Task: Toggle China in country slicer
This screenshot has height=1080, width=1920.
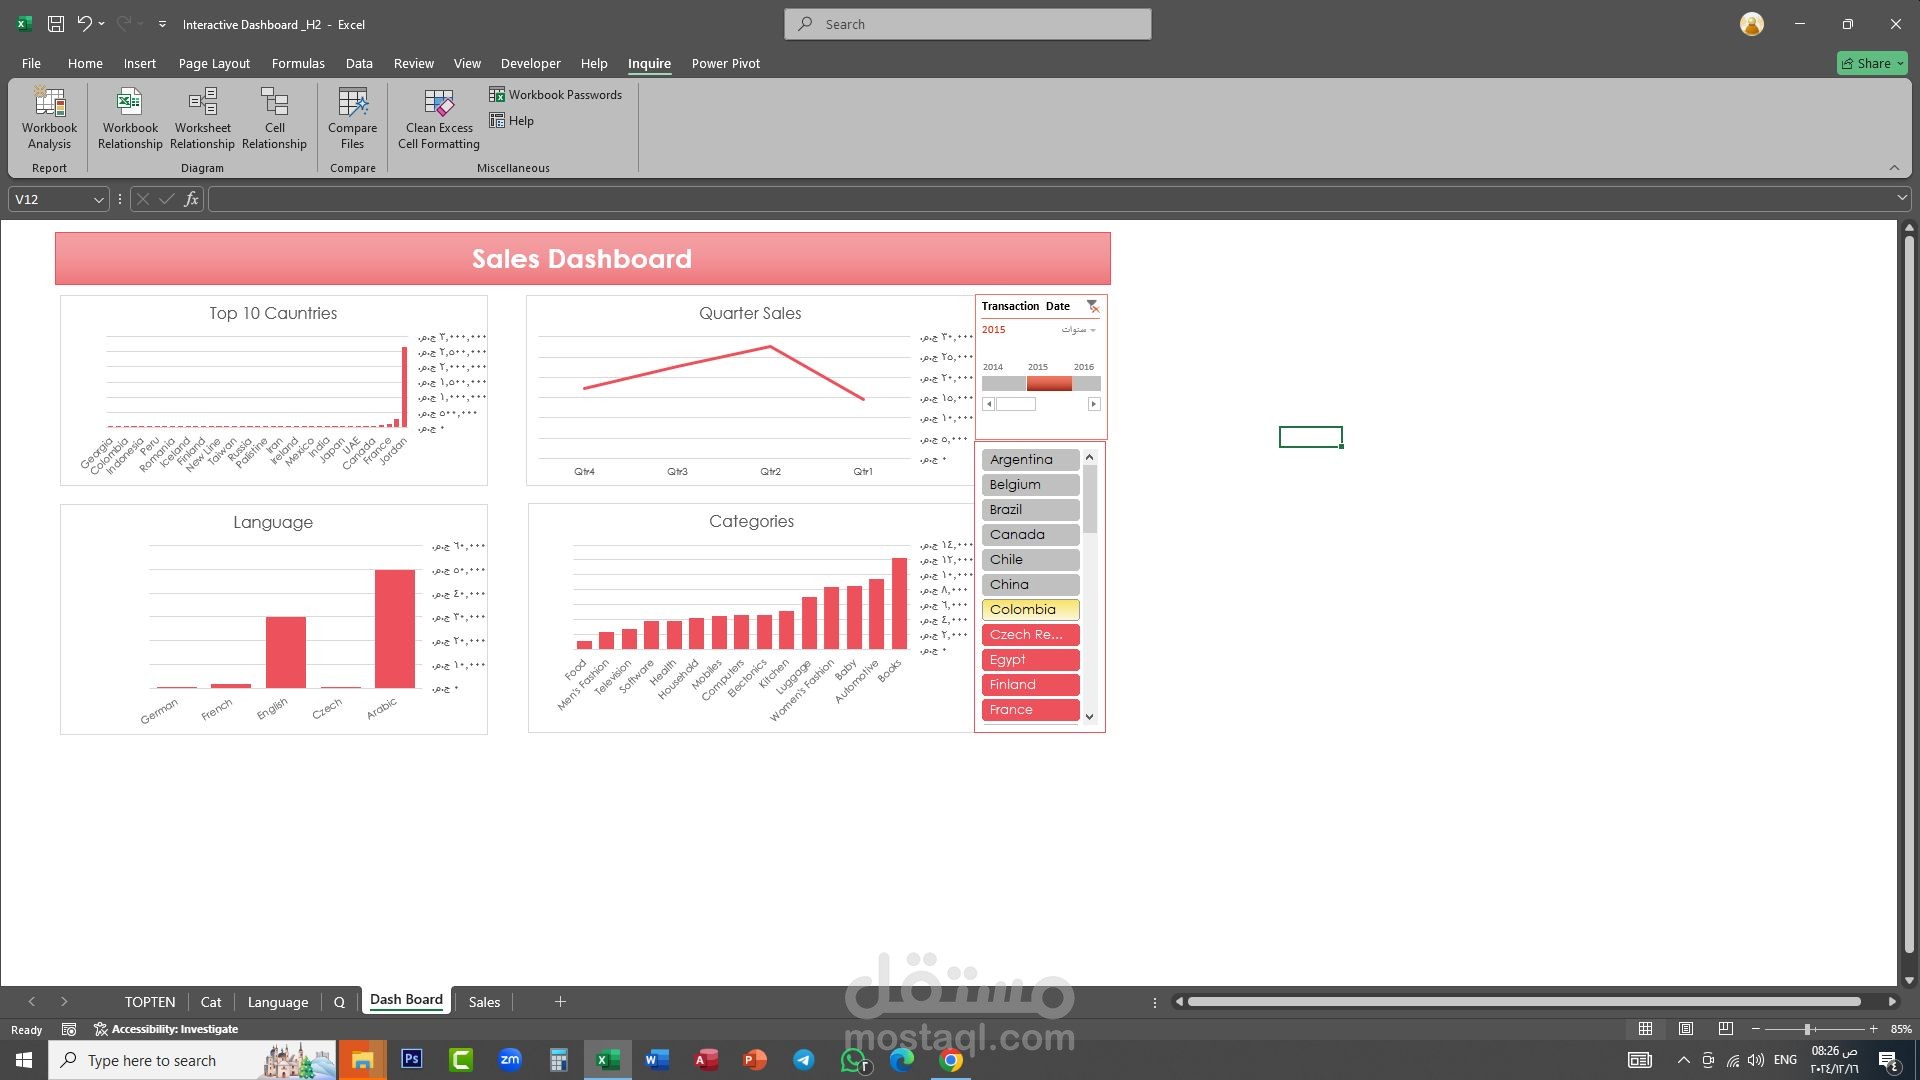Action: [x=1030, y=585]
